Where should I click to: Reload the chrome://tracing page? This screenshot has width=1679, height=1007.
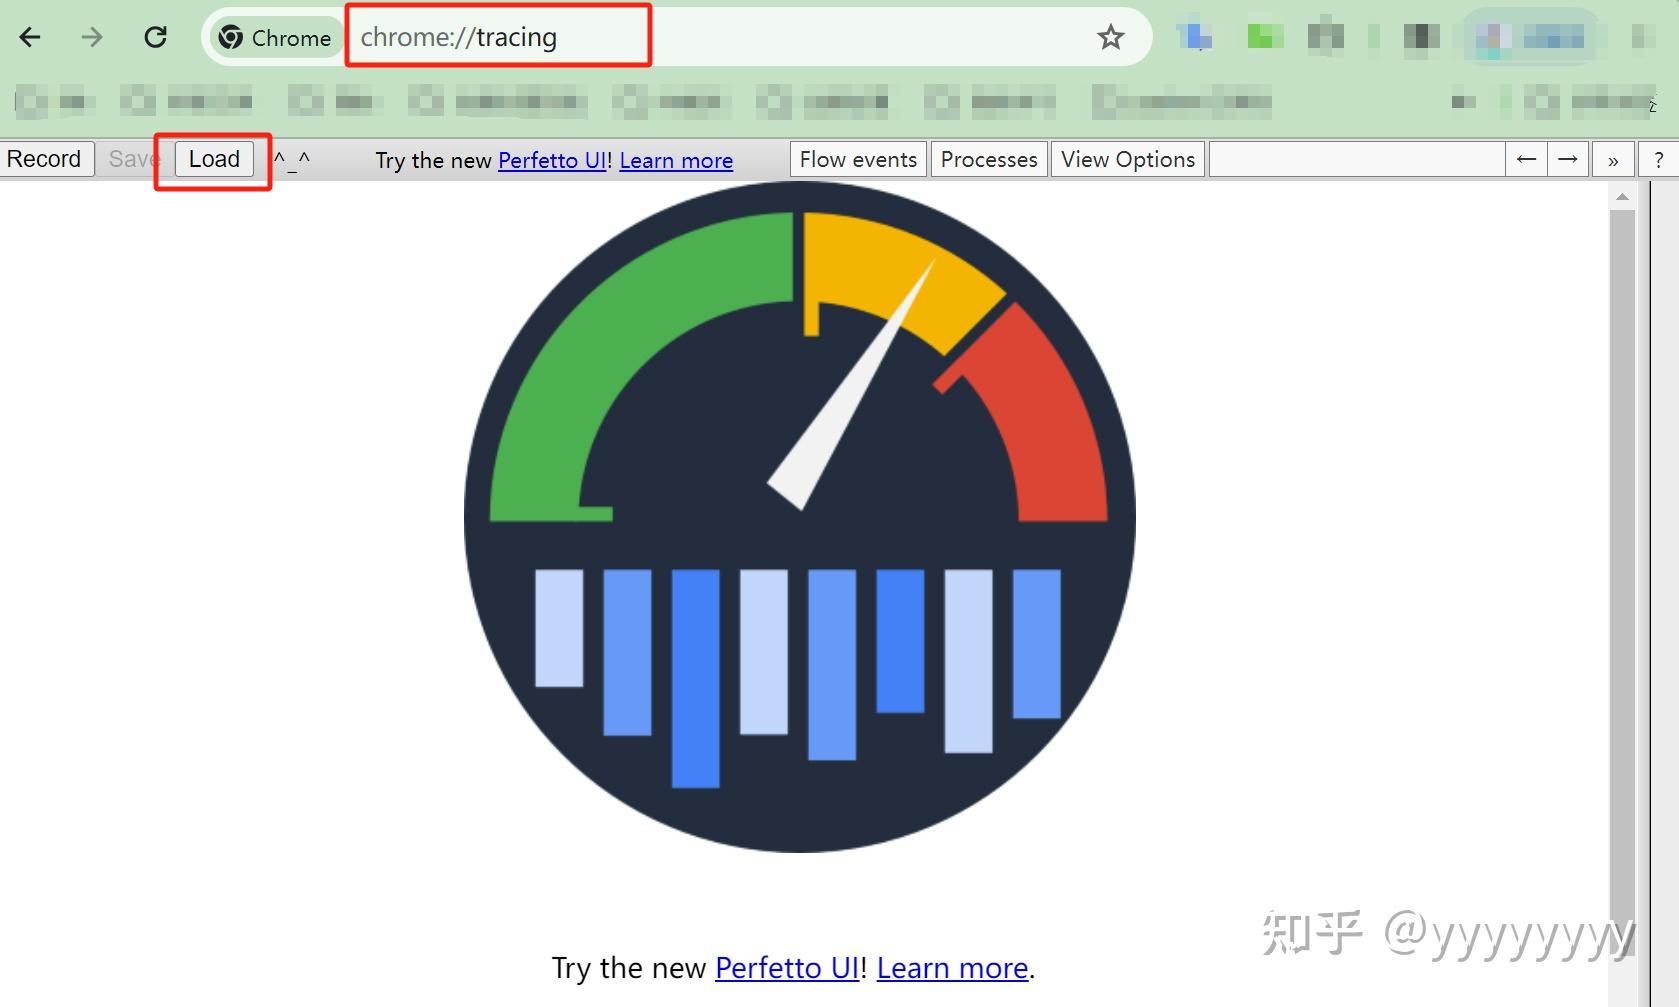155,37
